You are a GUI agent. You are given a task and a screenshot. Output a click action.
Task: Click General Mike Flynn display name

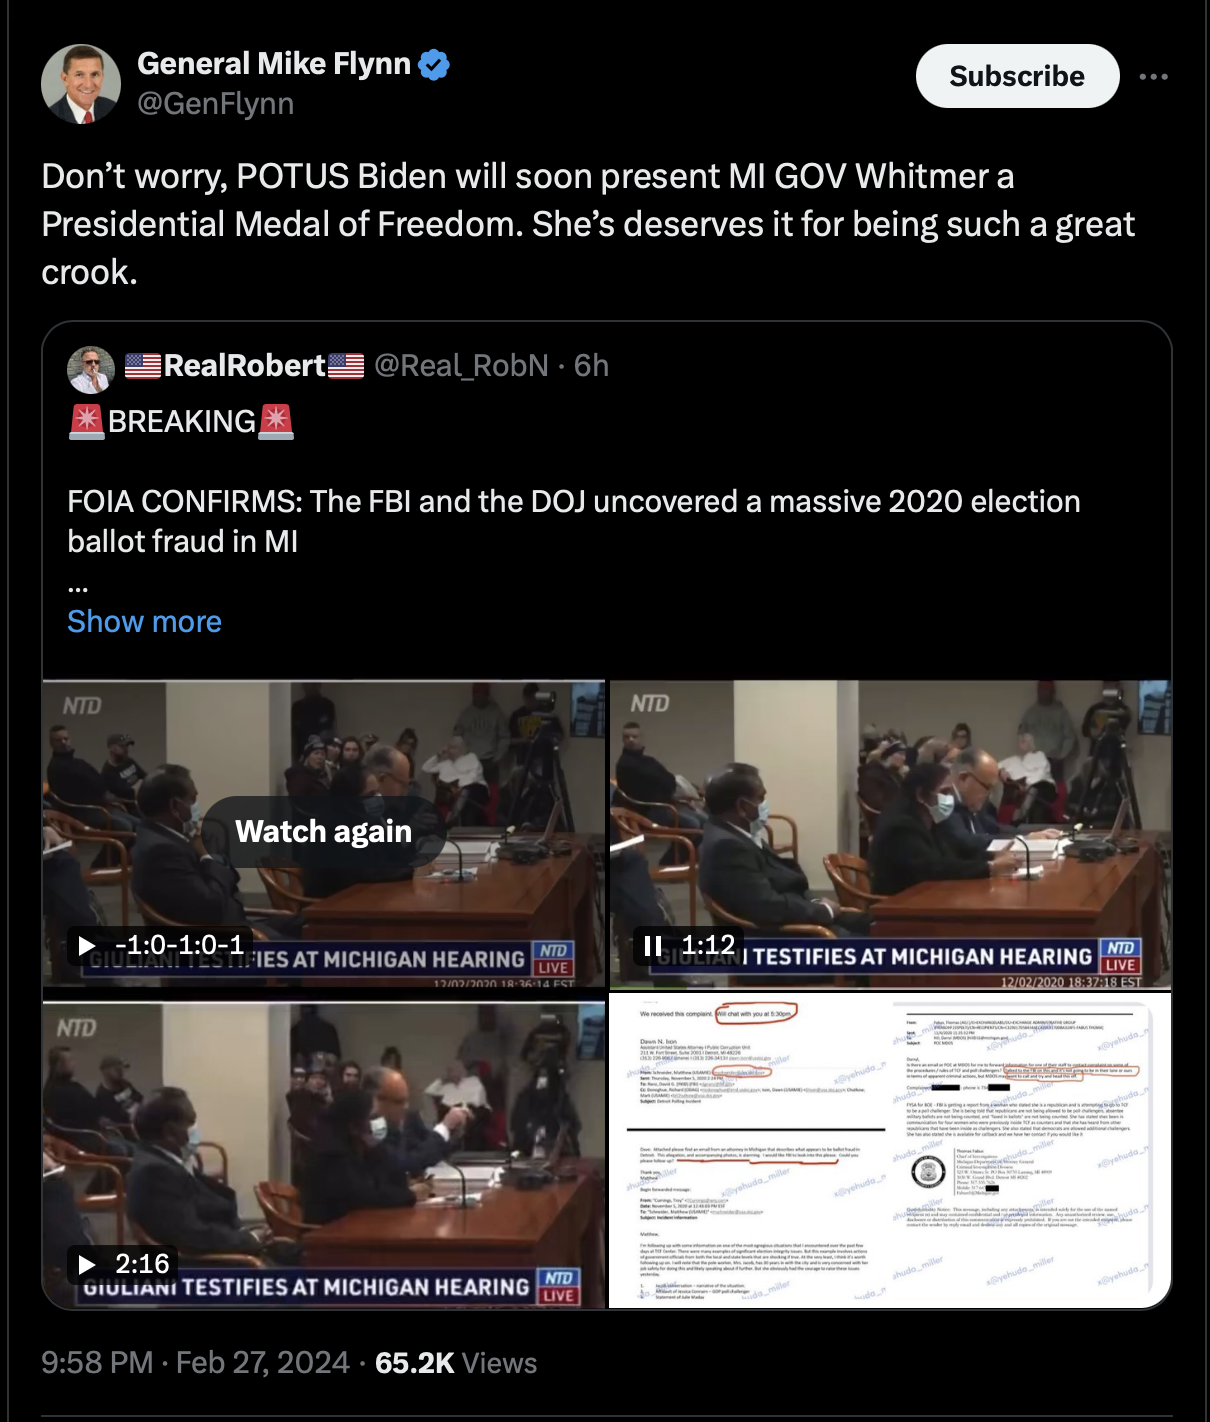274,64
